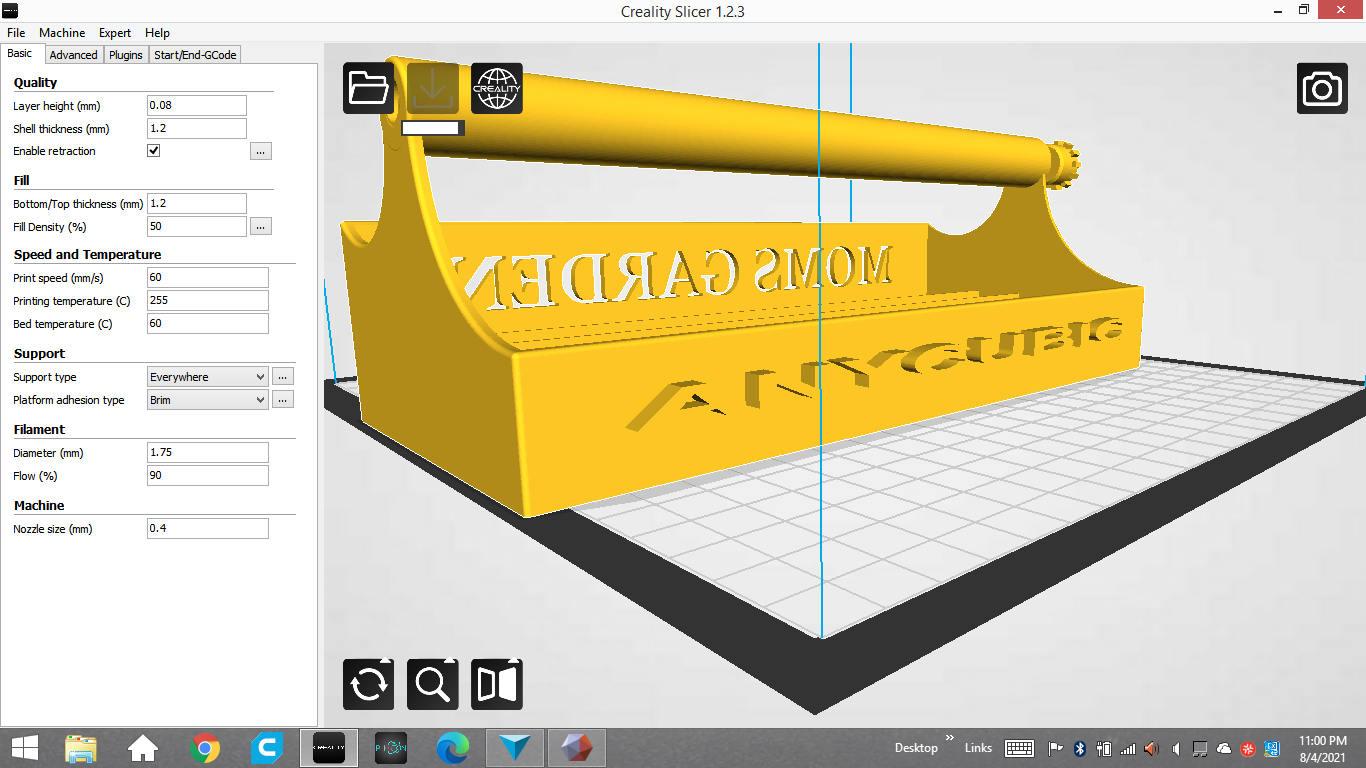The height and width of the screenshot is (768, 1366).
Task: Open the blue triangle app in the taskbar
Action: (516, 748)
